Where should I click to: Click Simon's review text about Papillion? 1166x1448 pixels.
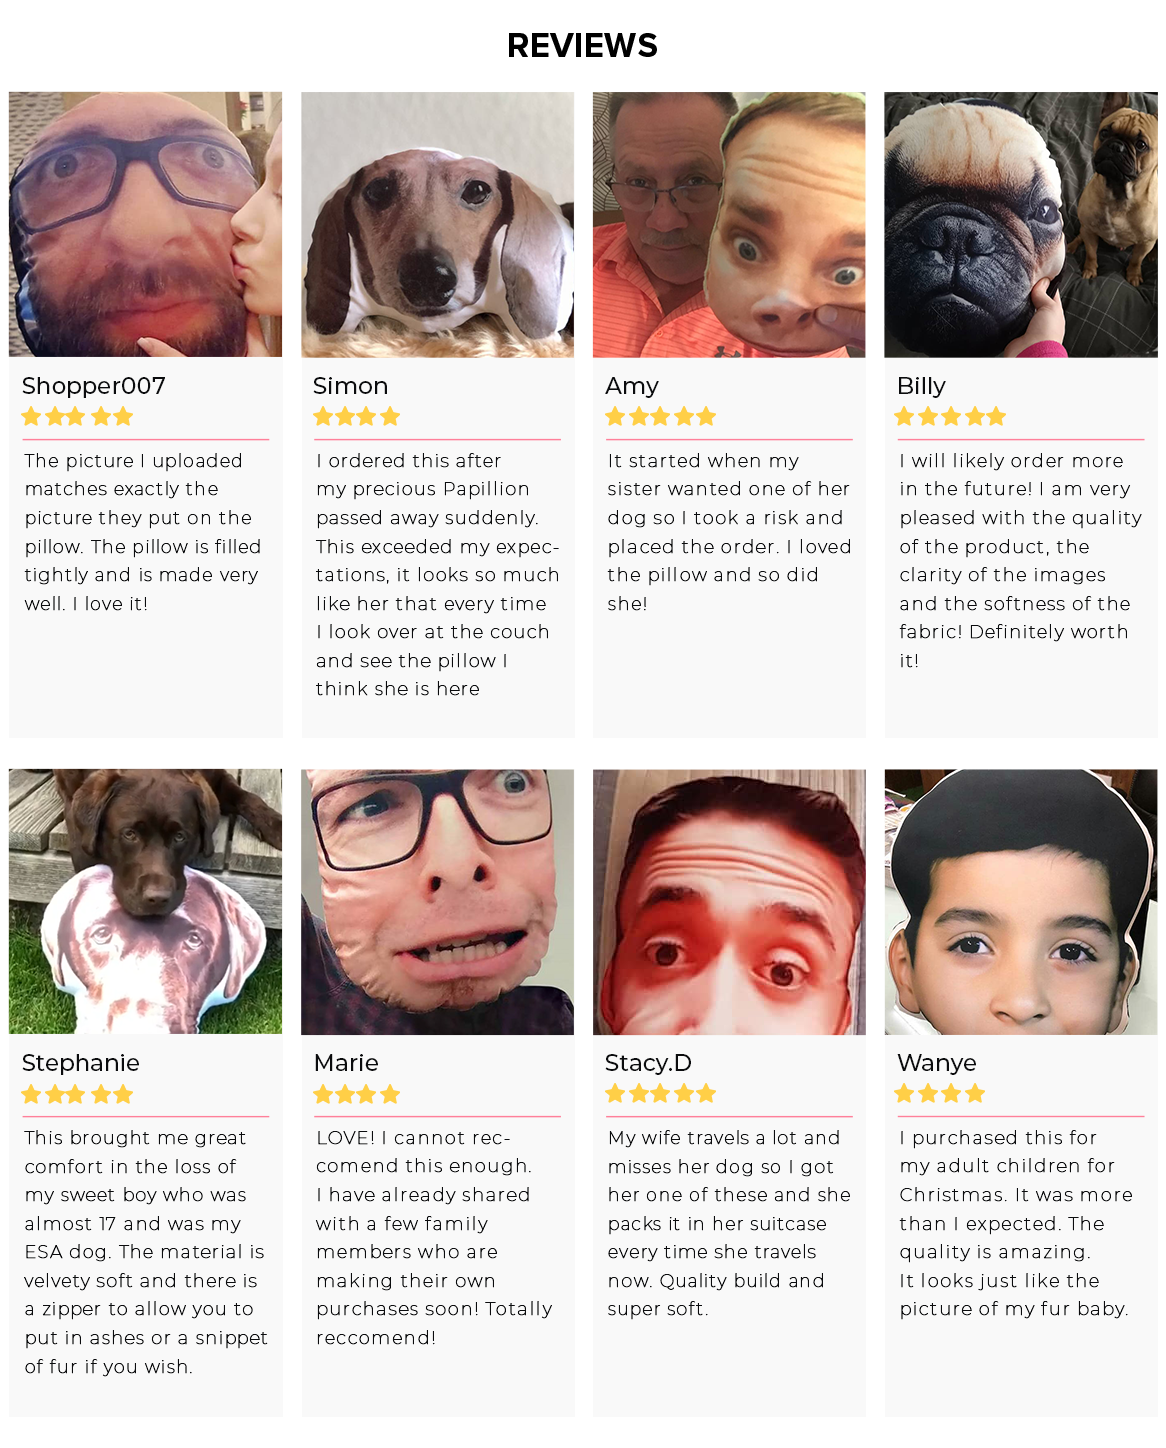[437, 575]
